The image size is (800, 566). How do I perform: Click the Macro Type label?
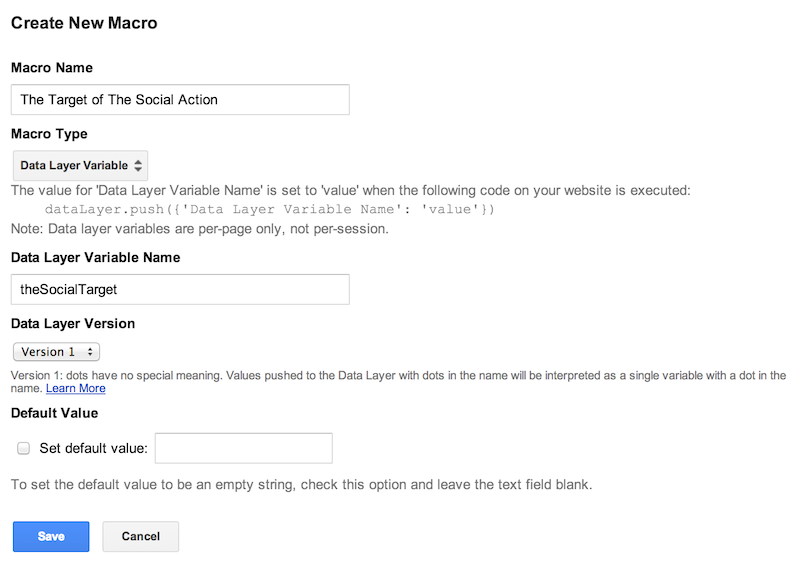(49, 134)
